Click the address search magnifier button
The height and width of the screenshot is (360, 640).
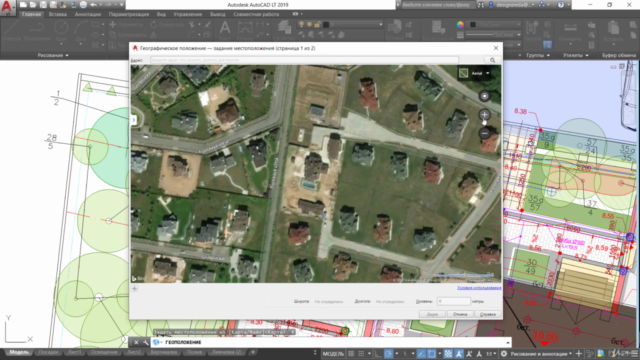(x=493, y=60)
